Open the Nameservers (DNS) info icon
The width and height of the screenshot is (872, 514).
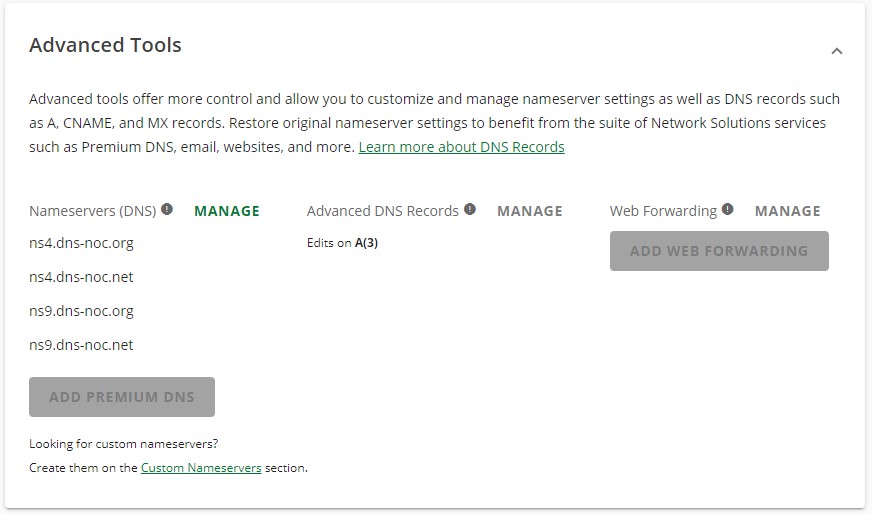(167, 209)
